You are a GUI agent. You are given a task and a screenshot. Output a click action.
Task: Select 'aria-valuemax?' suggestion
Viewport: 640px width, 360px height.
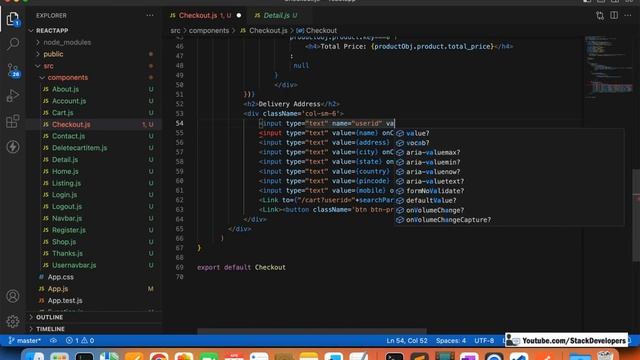pos(509,152)
